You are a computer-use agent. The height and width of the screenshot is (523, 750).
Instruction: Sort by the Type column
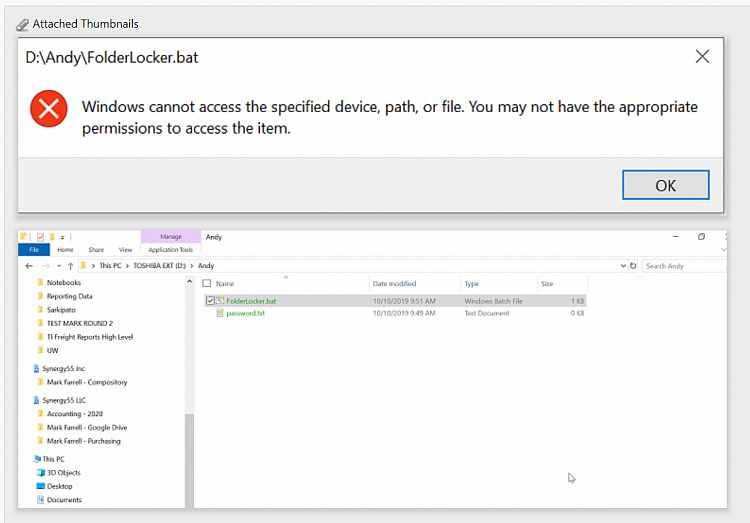471,284
